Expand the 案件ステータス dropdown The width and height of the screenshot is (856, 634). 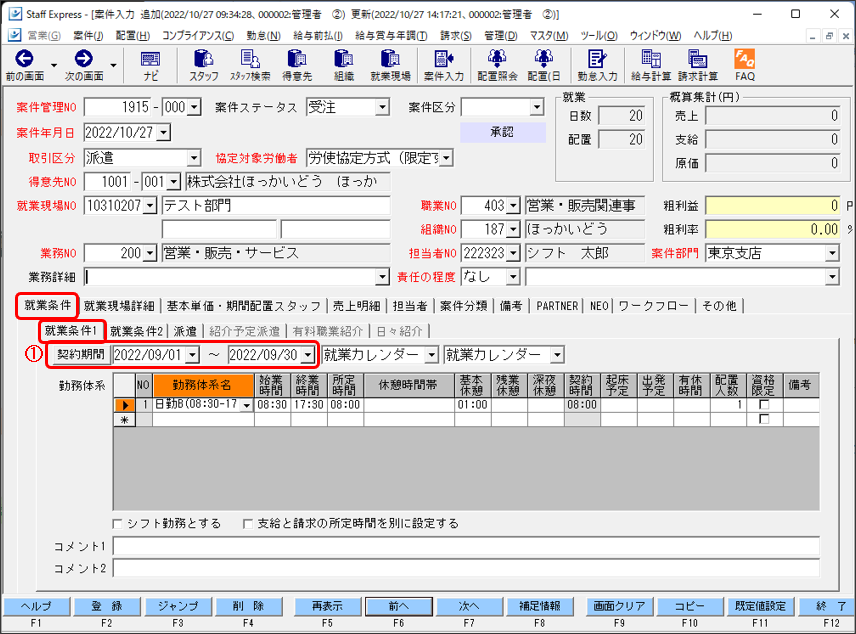[382, 107]
